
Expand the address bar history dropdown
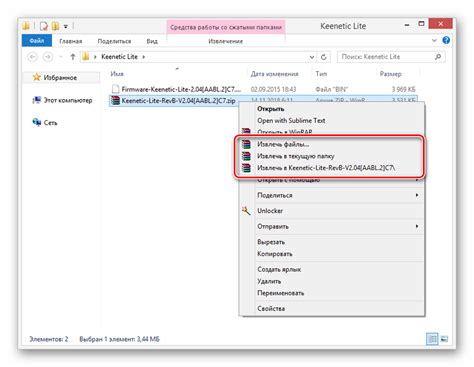tap(312, 57)
